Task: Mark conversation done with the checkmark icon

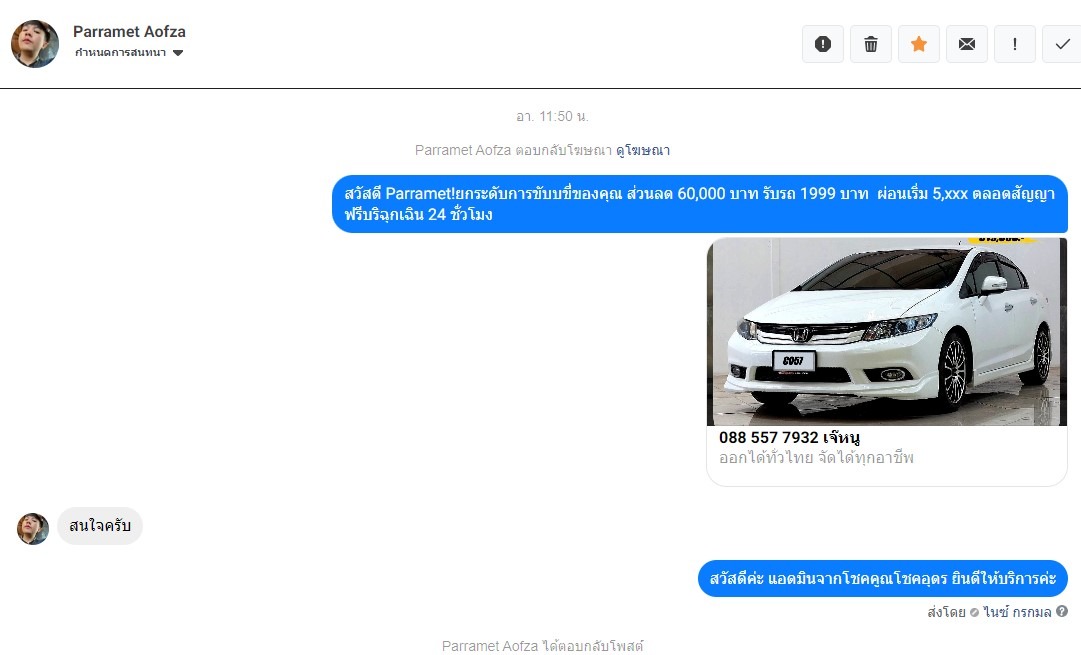Action: [x=1062, y=44]
